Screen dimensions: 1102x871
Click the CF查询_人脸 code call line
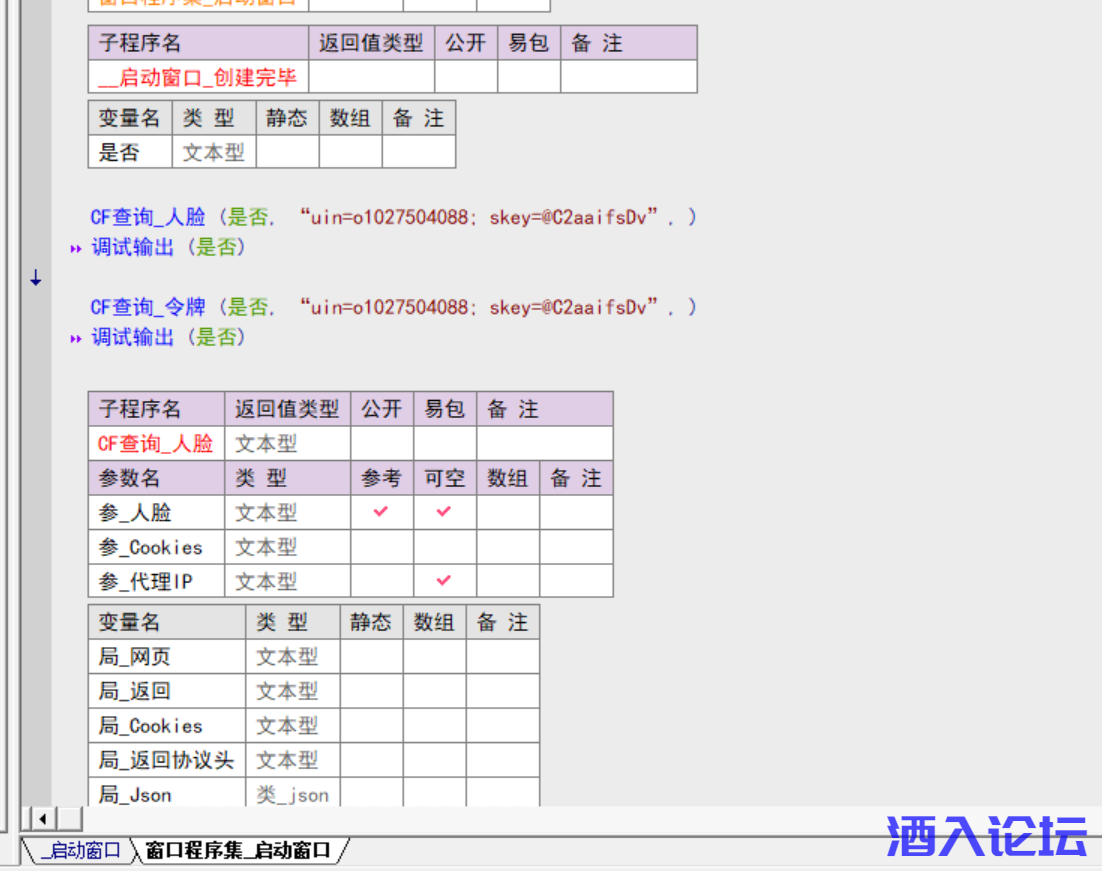coord(393,217)
